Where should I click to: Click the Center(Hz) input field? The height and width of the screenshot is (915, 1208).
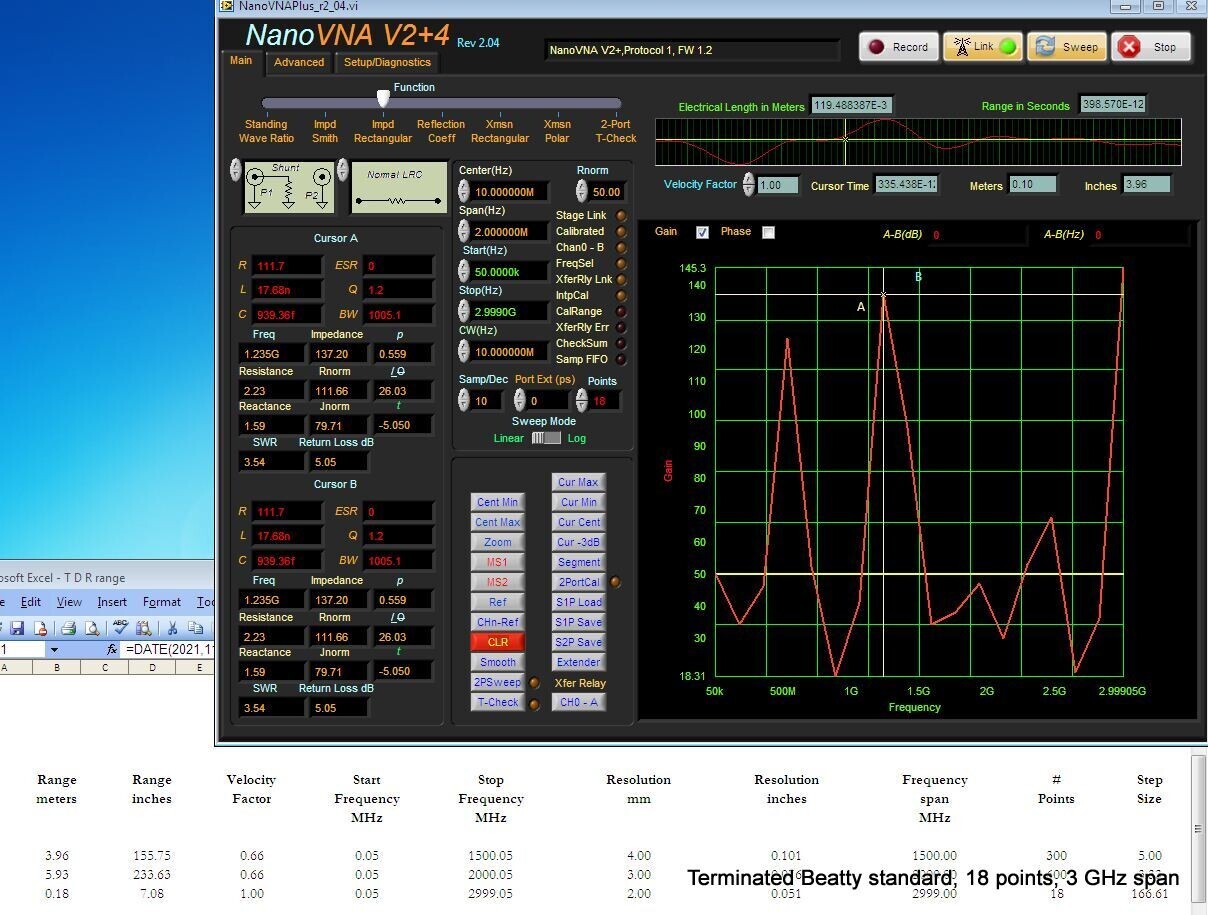[x=510, y=192]
